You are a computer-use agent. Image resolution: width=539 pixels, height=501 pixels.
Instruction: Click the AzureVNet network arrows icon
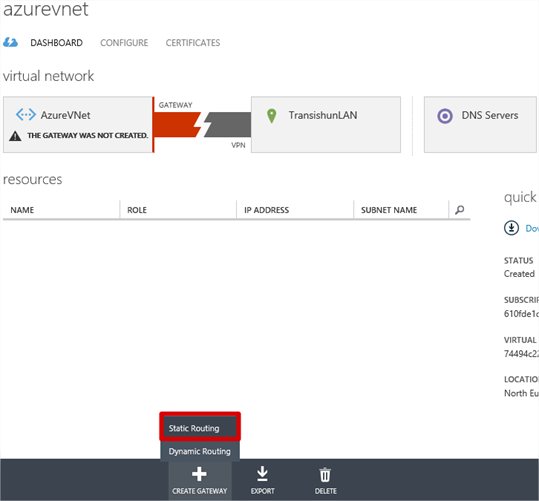(26, 115)
